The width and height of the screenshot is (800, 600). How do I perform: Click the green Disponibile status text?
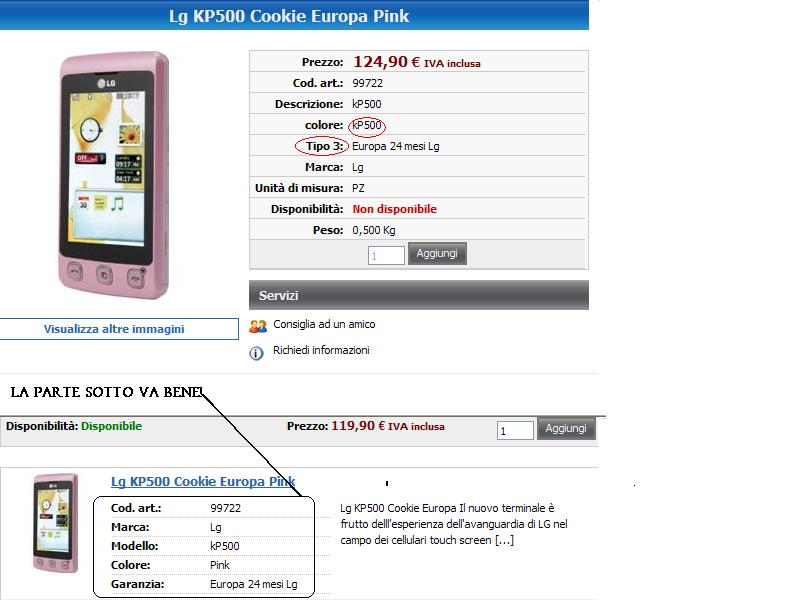(111, 426)
